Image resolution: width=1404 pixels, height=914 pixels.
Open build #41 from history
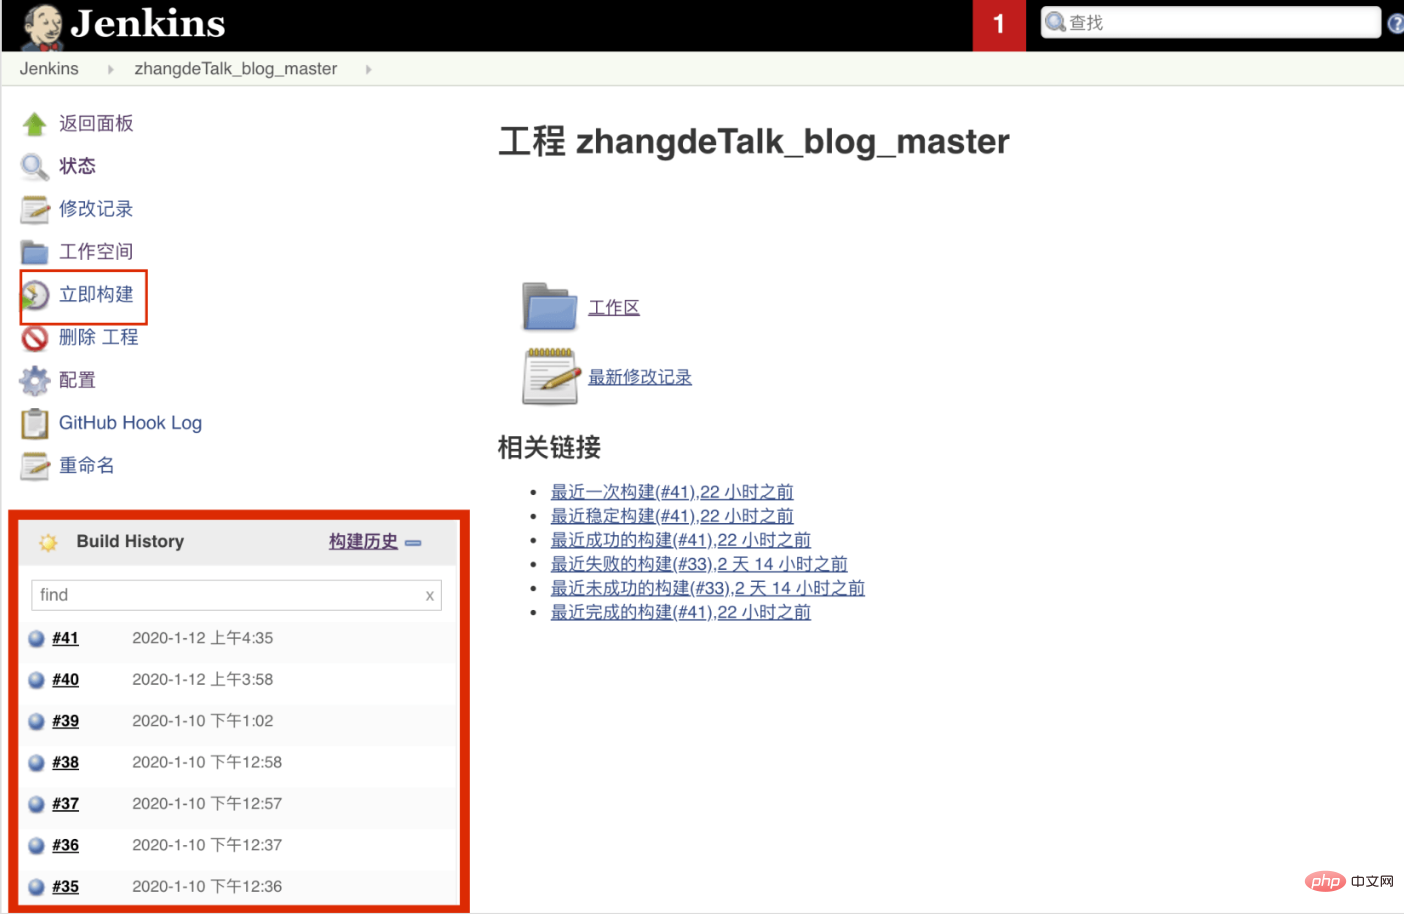tap(66, 638)
